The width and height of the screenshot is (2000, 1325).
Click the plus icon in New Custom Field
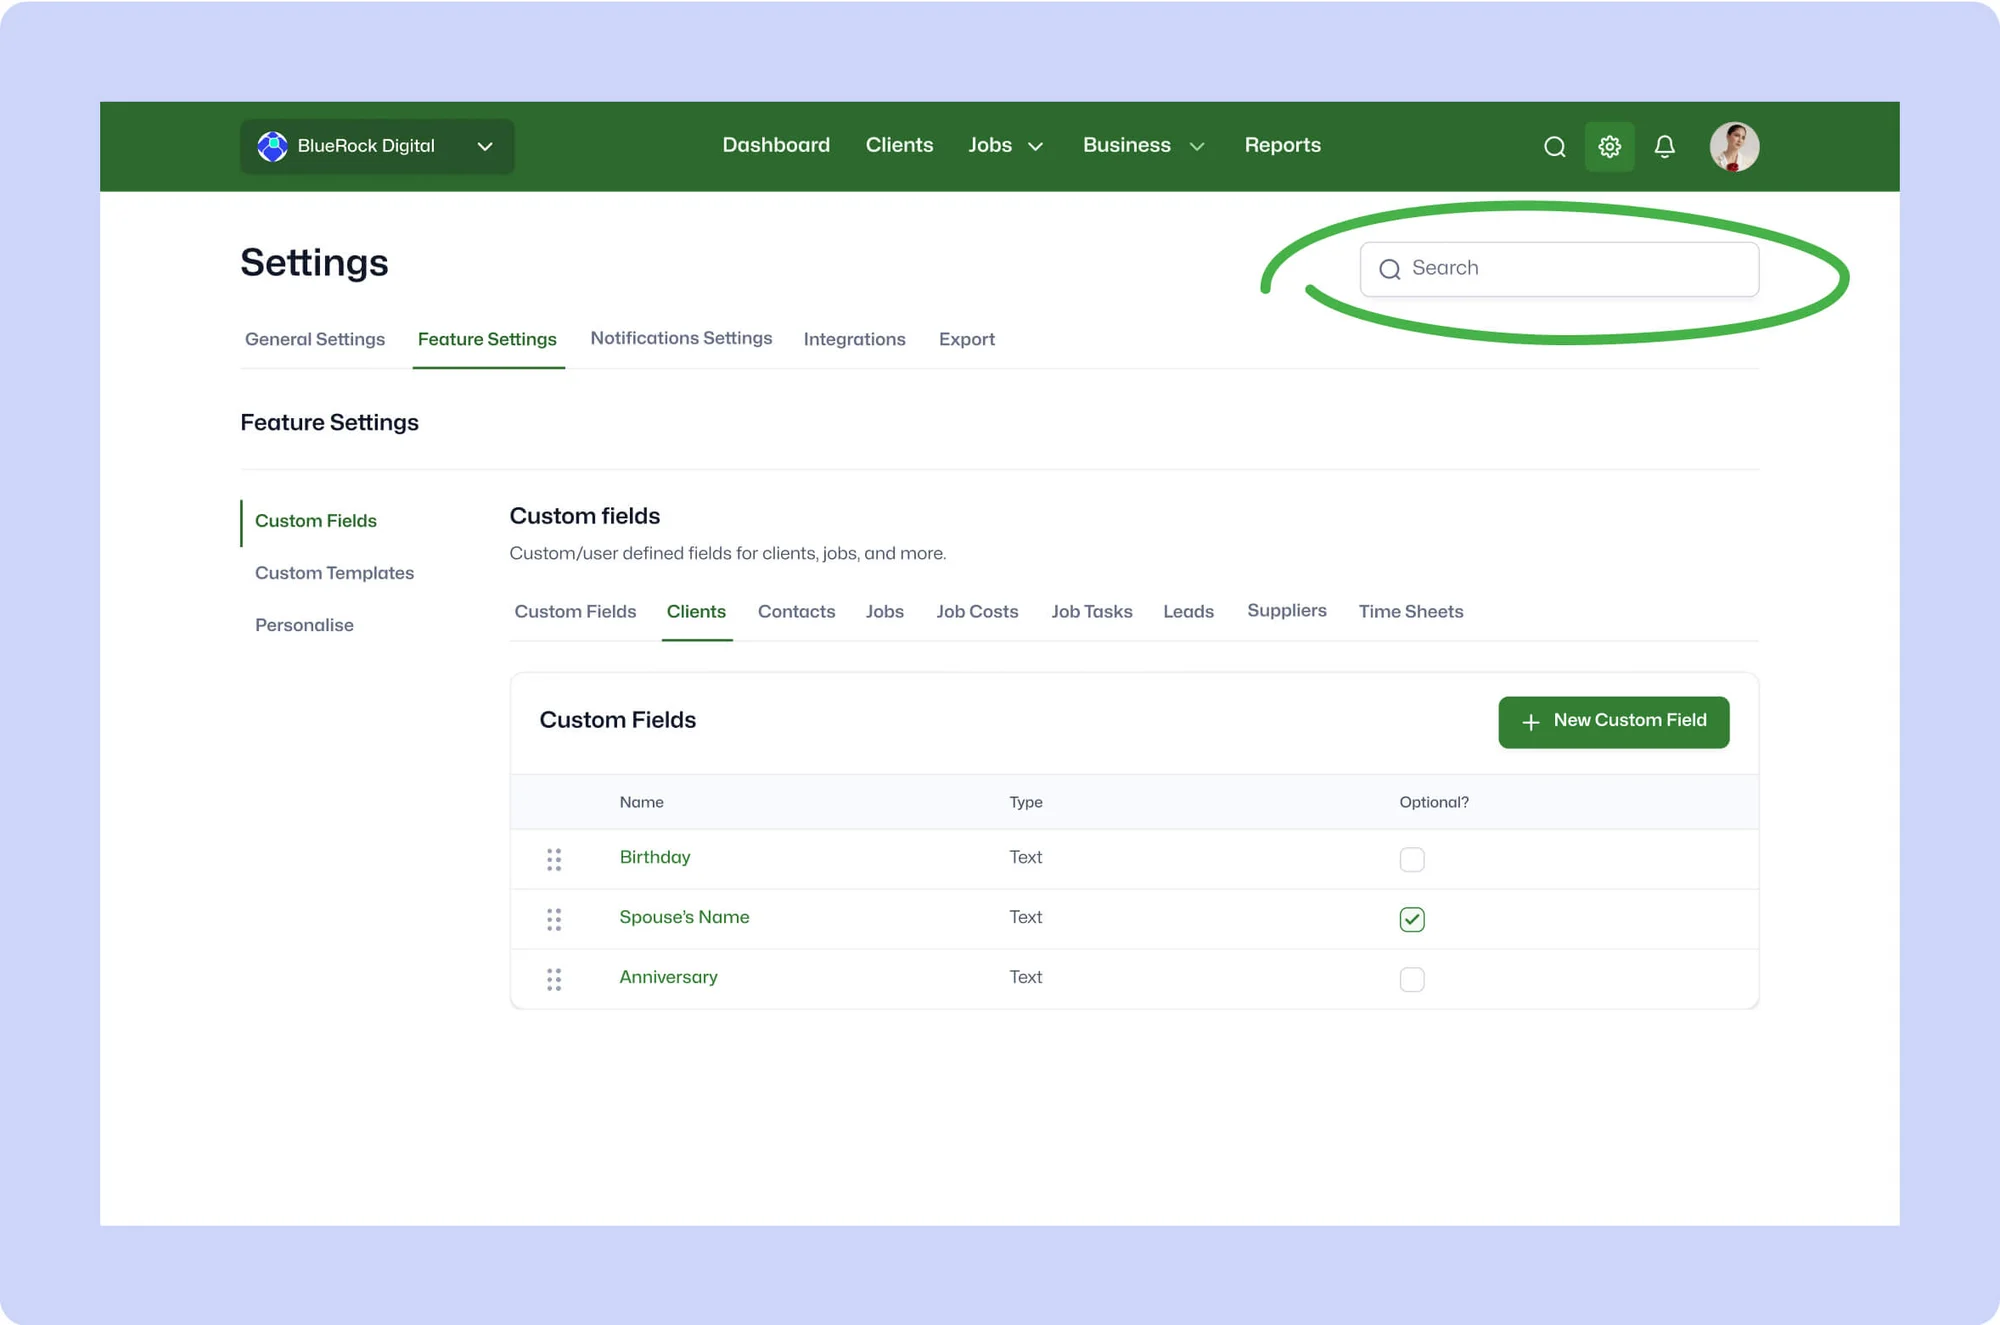point(1530,722)
